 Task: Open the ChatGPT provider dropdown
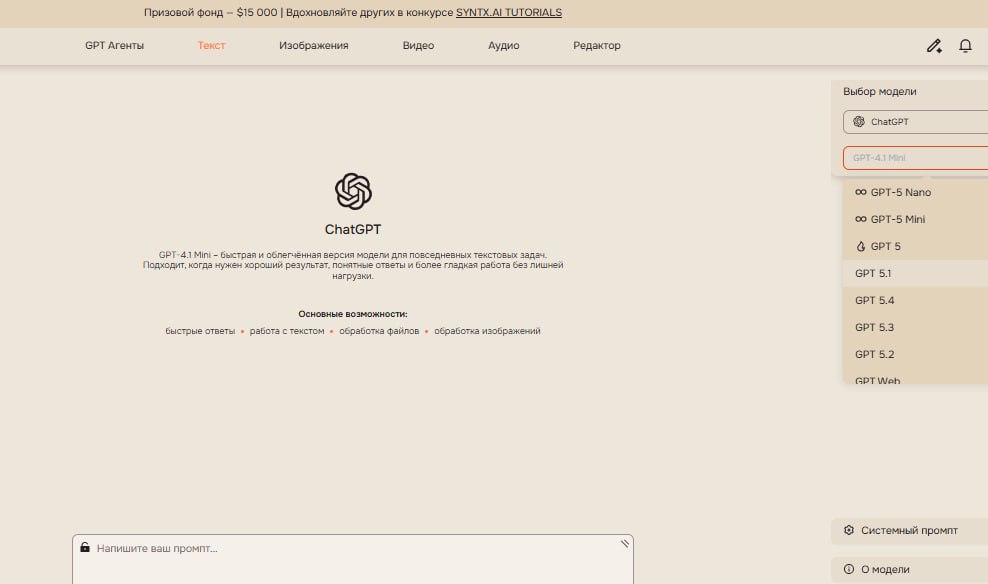(916, 122)
